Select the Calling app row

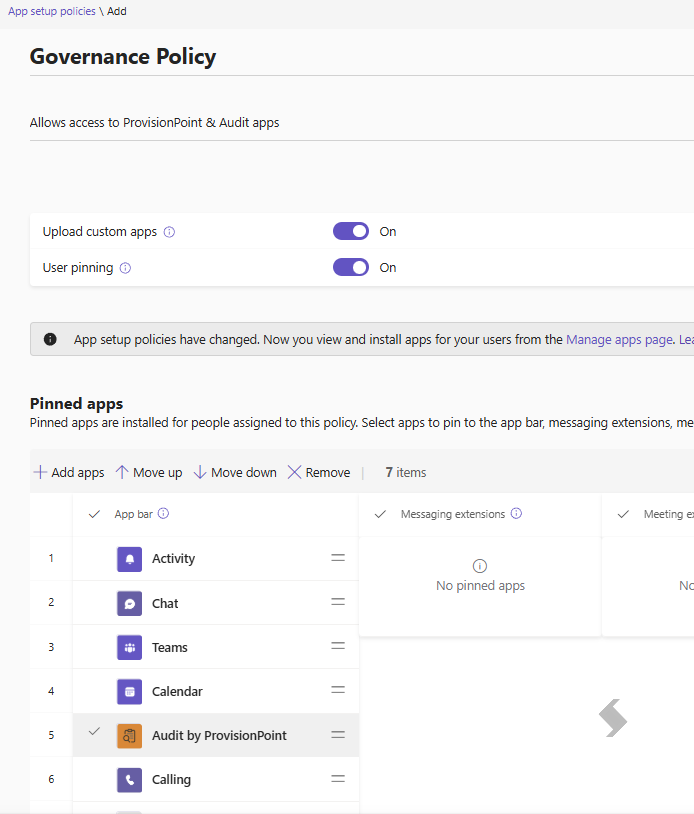pos(215,779)
